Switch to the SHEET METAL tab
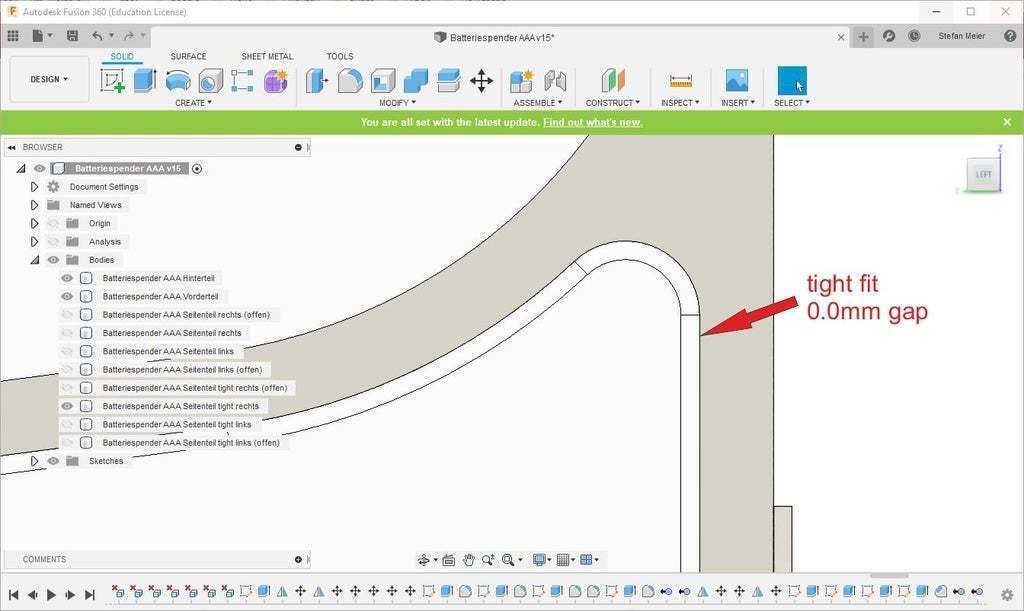The width and height of the screenshot is (1024, 611). point(267,56)
